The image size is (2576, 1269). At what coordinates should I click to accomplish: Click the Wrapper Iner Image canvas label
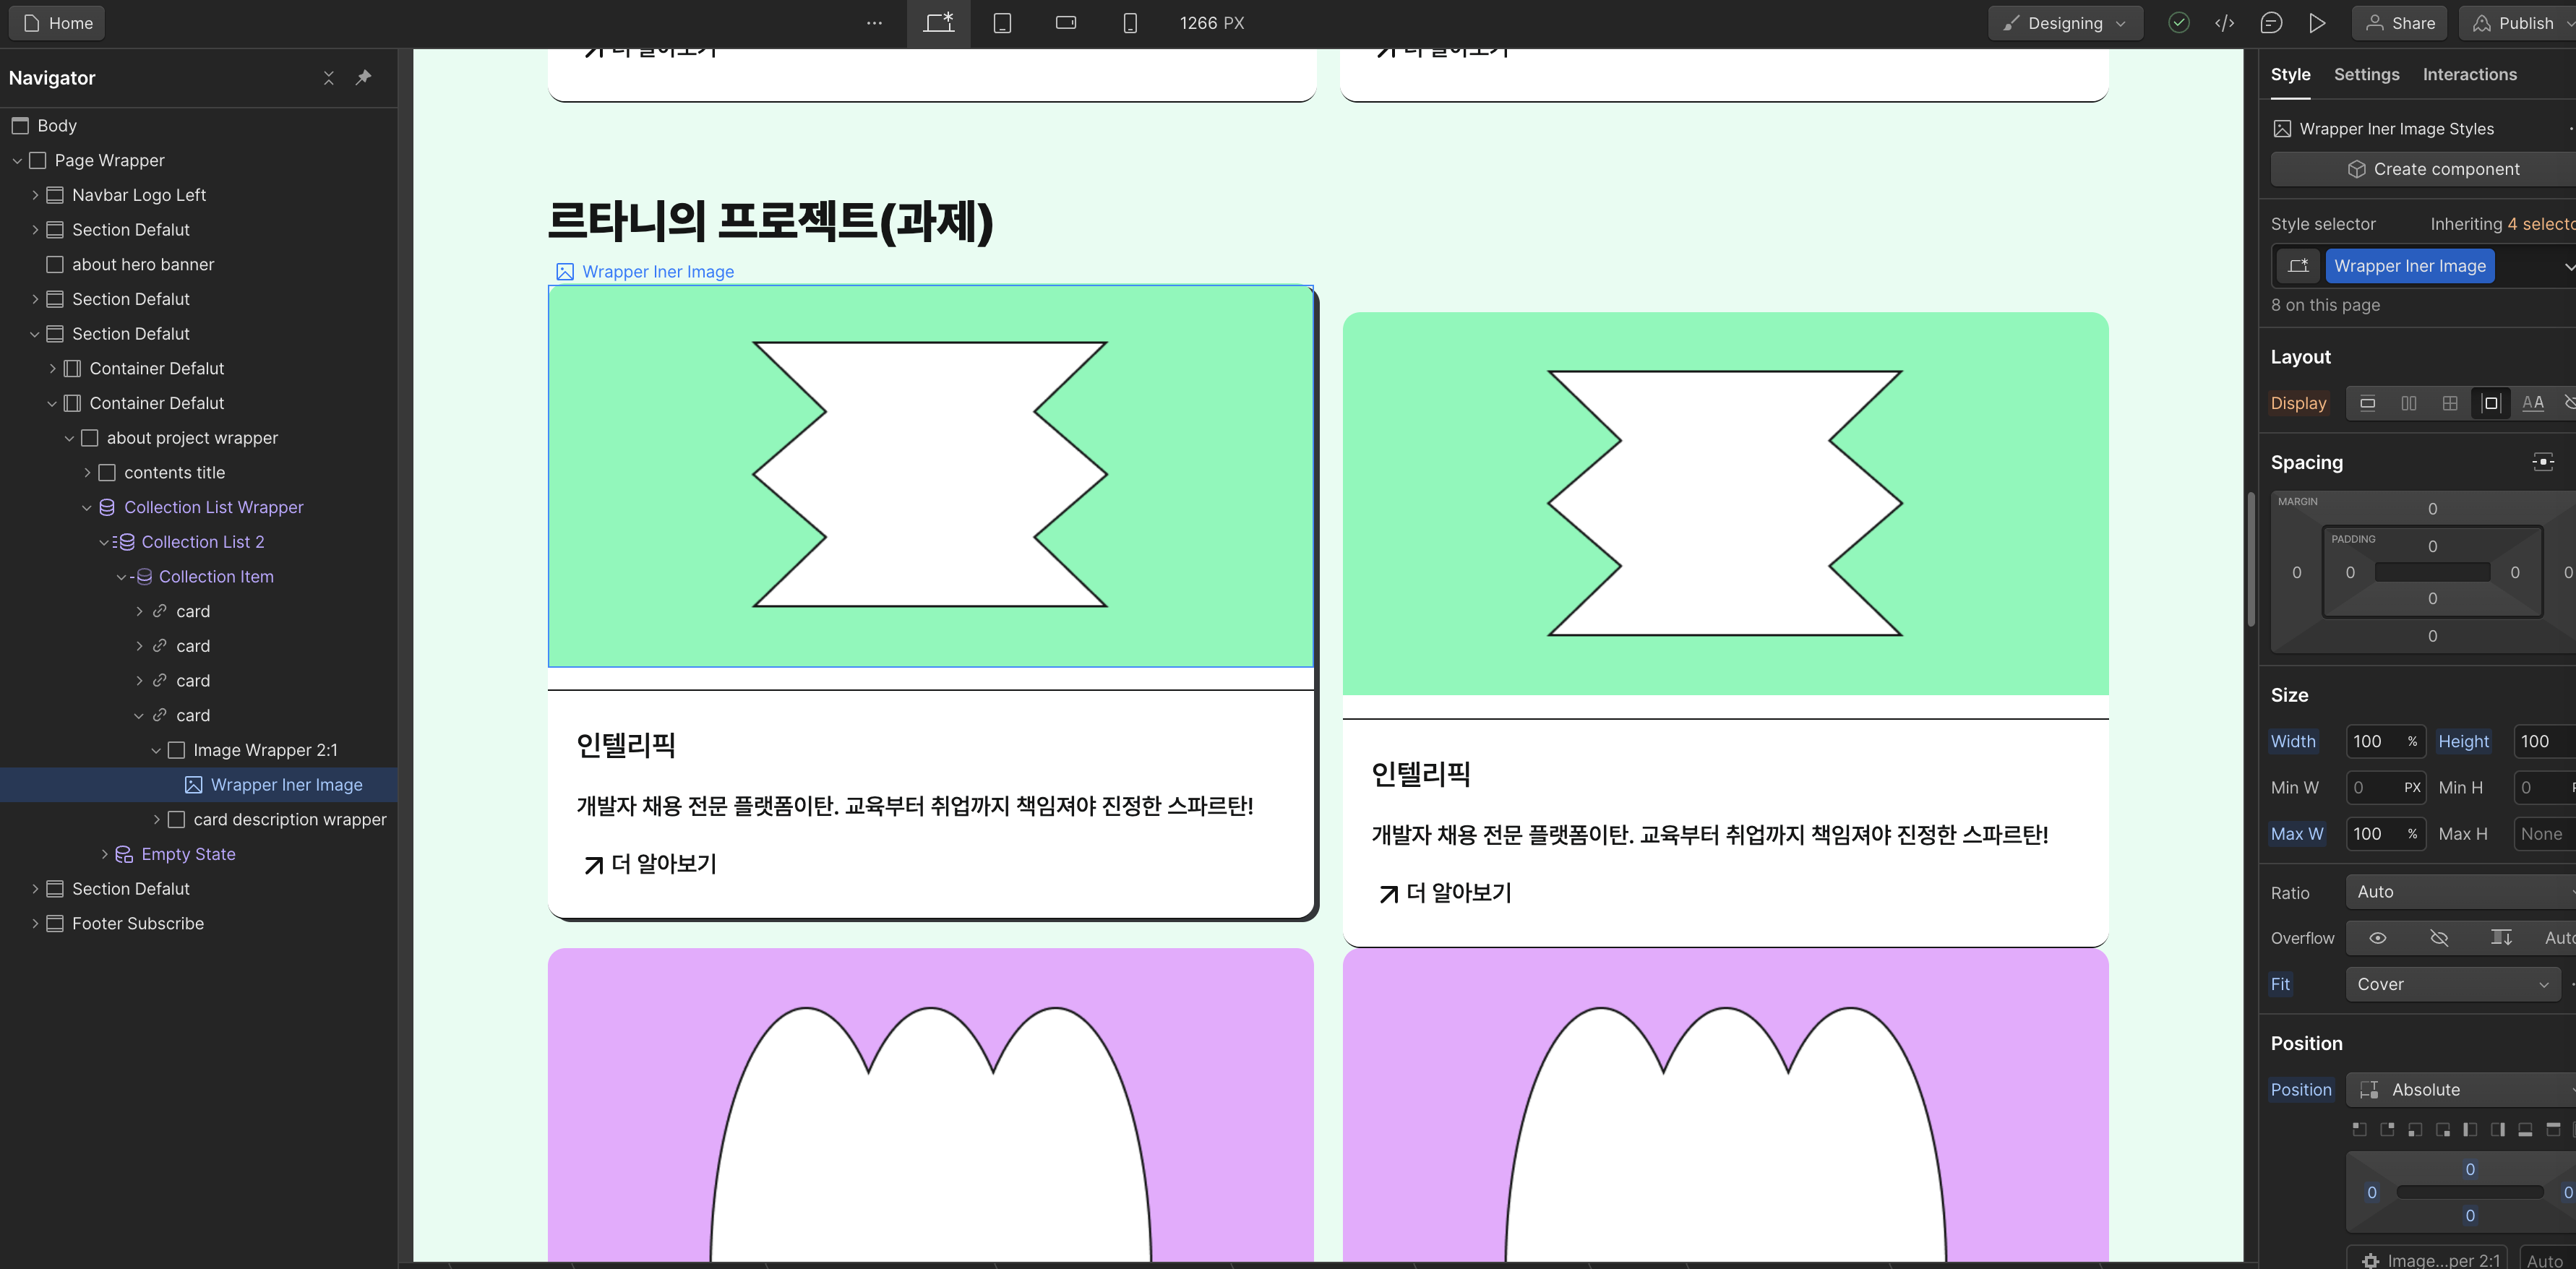pyautogui.click(x=645, y=272)
